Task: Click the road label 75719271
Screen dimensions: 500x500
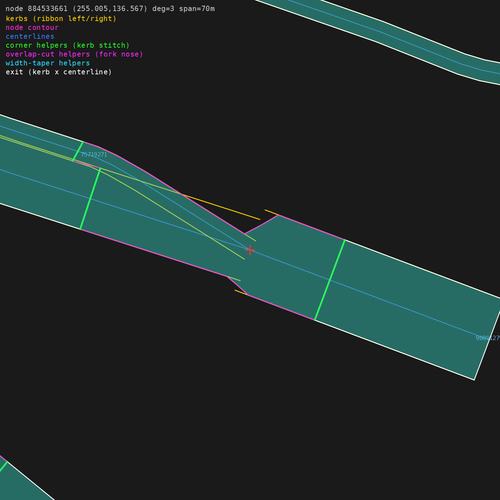Action: [94, 154]
